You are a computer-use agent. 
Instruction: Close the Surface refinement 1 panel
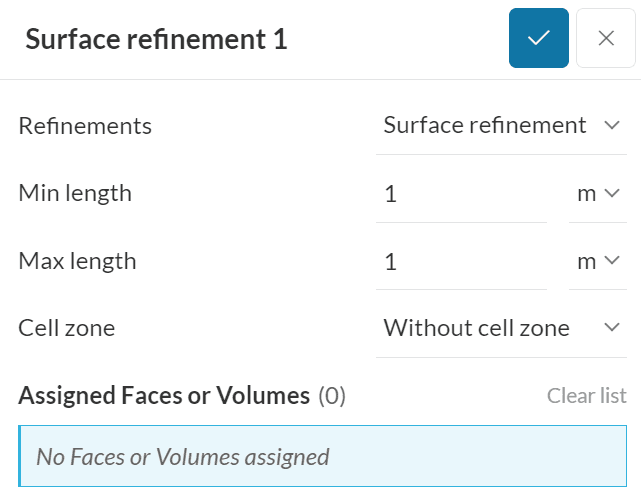coord(605,38)
